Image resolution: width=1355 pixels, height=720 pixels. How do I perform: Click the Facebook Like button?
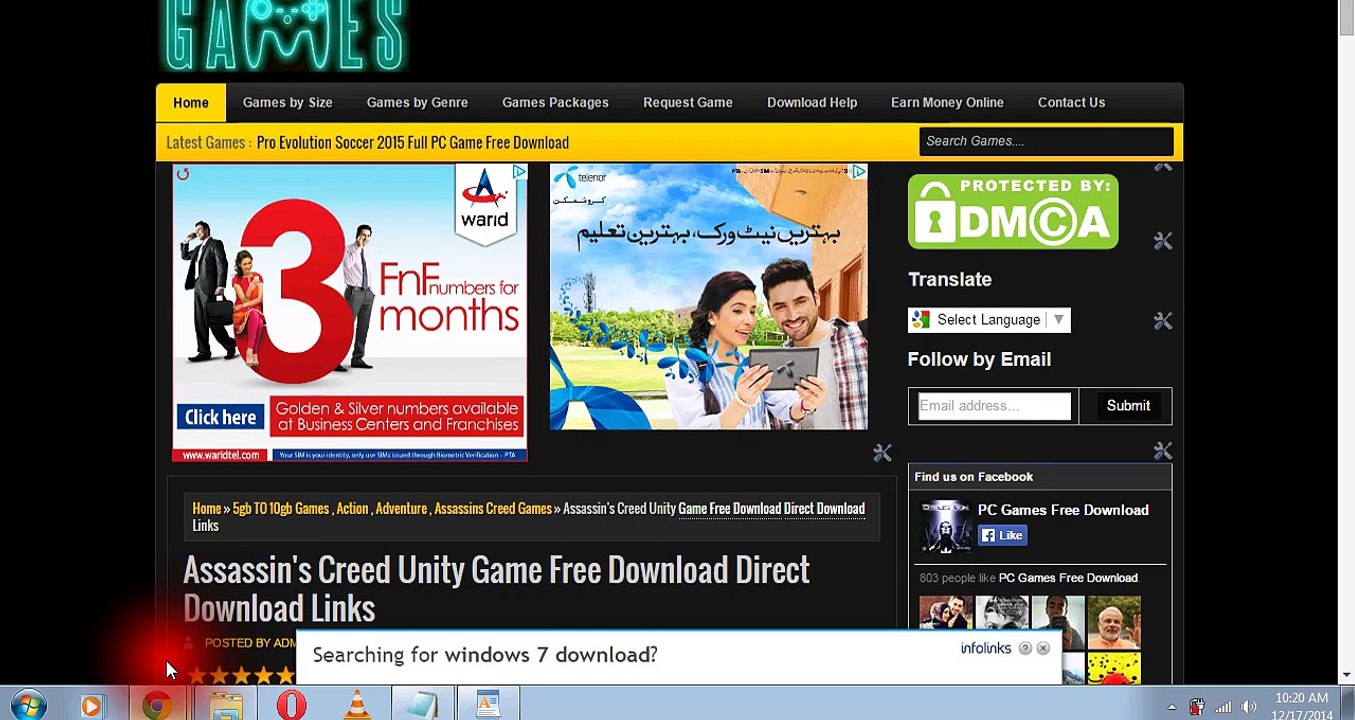1002,535
